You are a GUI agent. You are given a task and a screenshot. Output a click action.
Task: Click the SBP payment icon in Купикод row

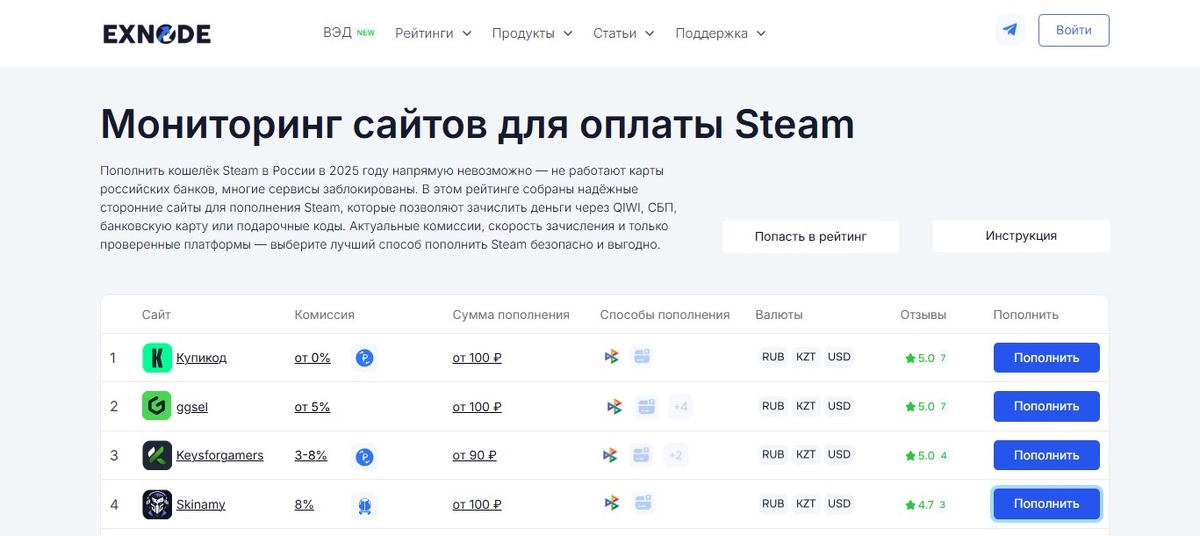pyautogui.click(x=611, y=357)
